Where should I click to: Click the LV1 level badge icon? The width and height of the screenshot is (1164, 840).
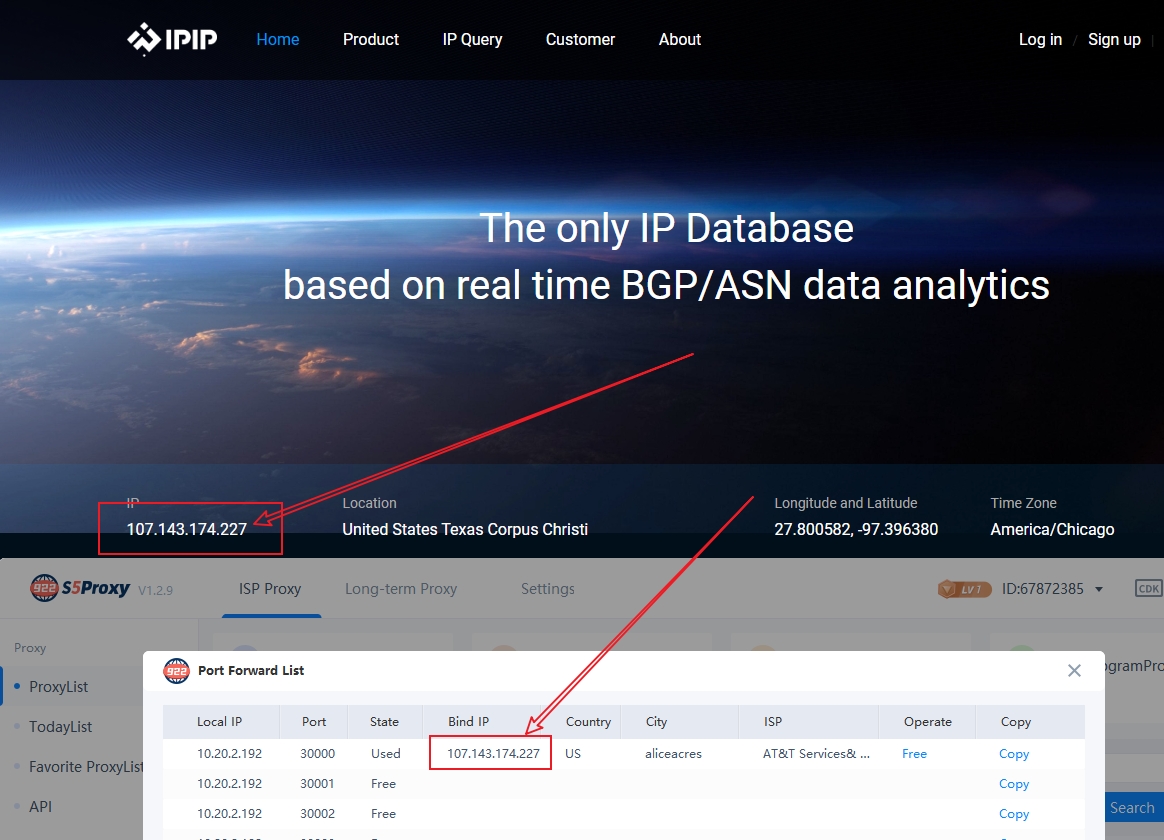[964, 589]
